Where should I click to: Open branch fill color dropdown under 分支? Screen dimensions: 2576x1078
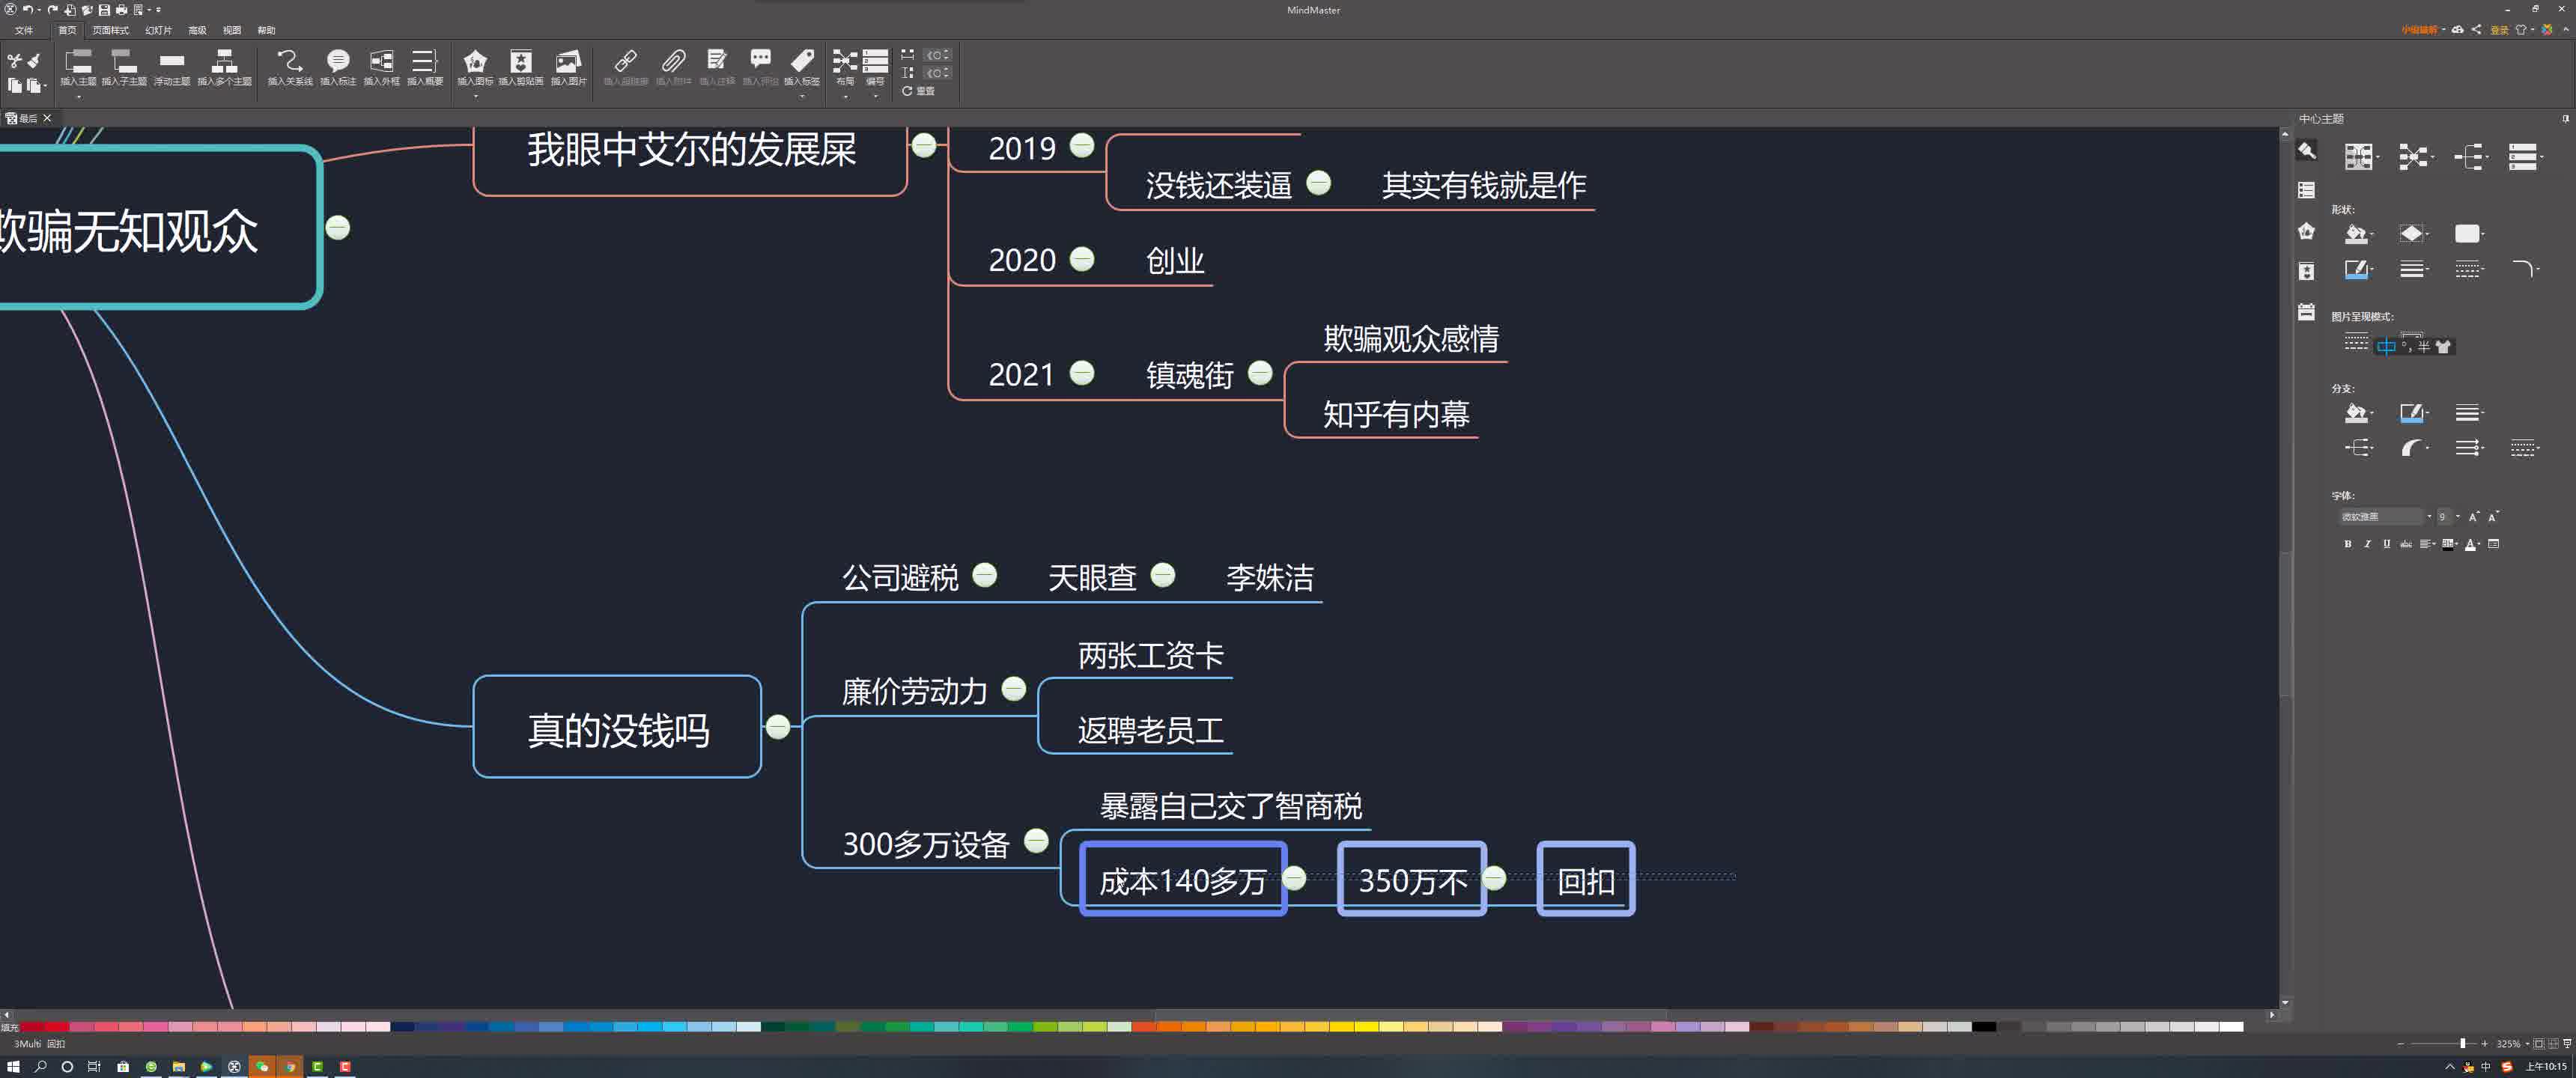[2359, 412]
